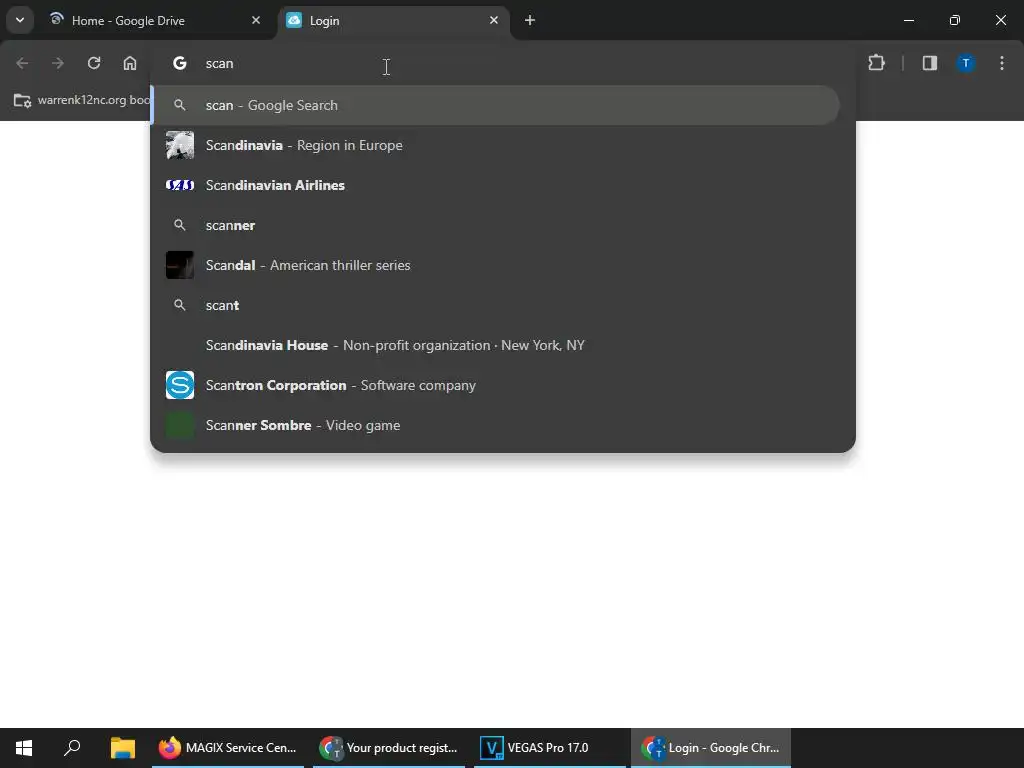
Task: Restore down the Chrome window
Action: 955,20
